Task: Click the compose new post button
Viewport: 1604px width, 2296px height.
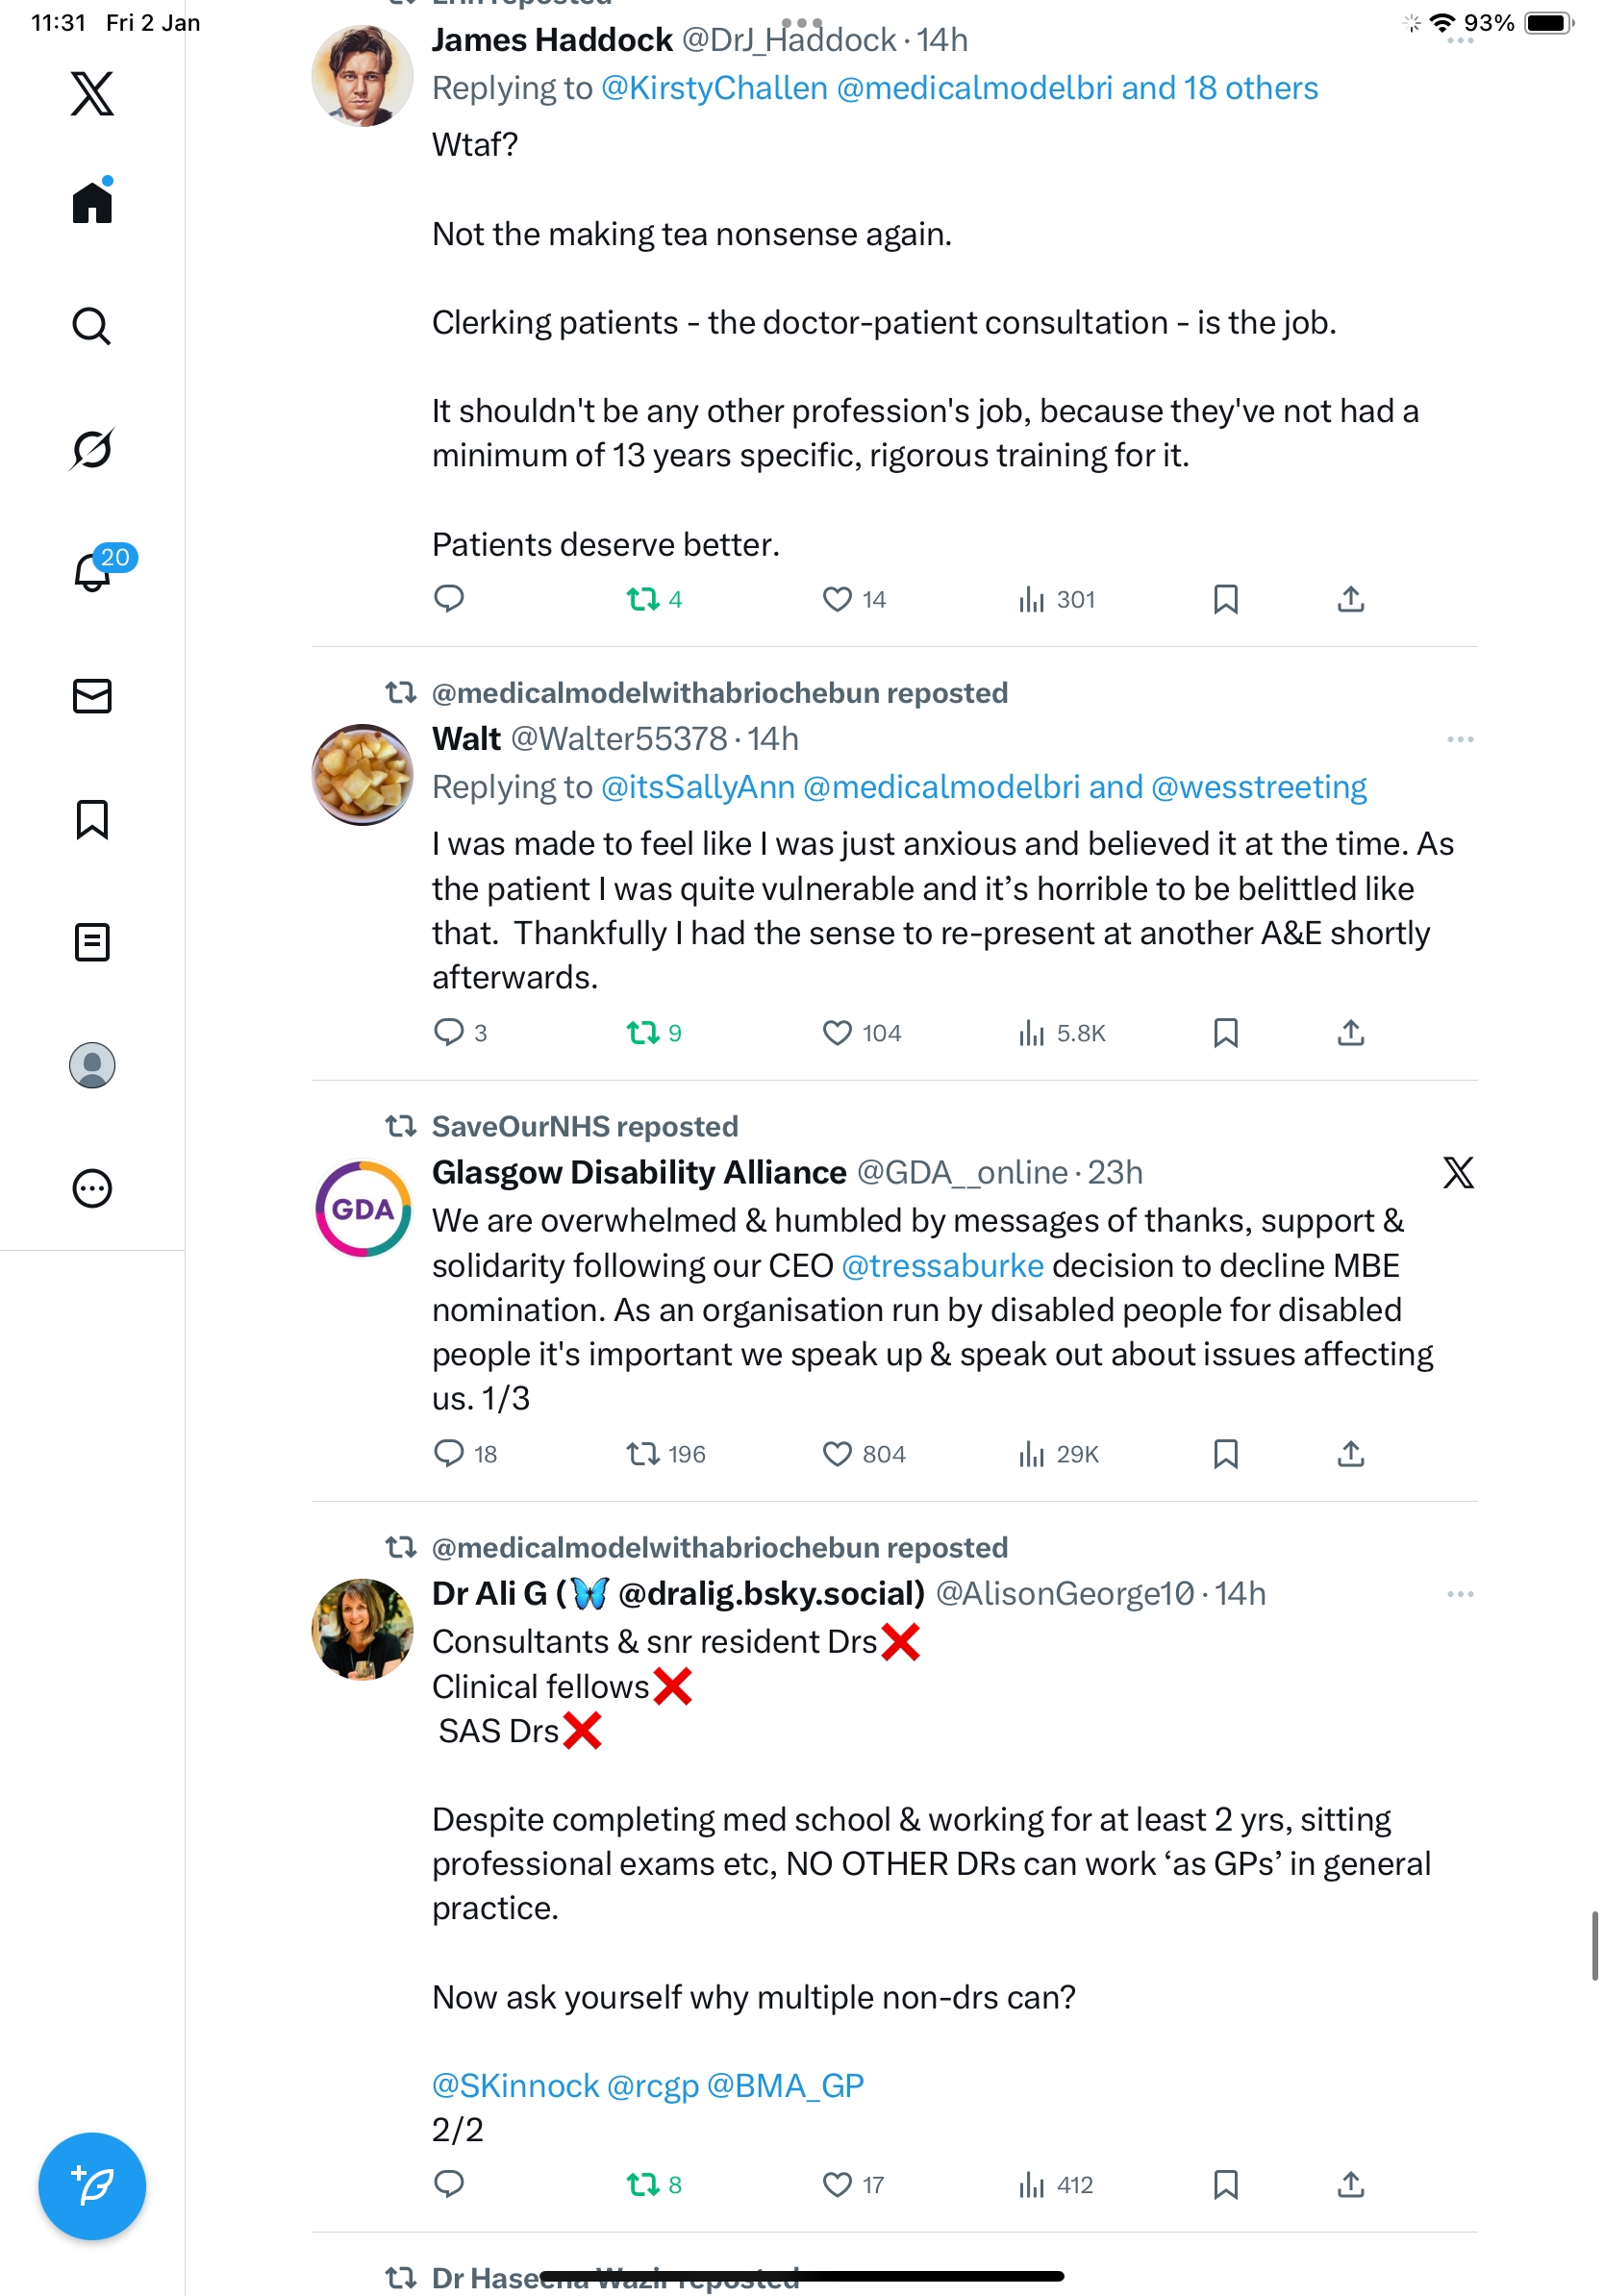Action: click(92, 2186)
